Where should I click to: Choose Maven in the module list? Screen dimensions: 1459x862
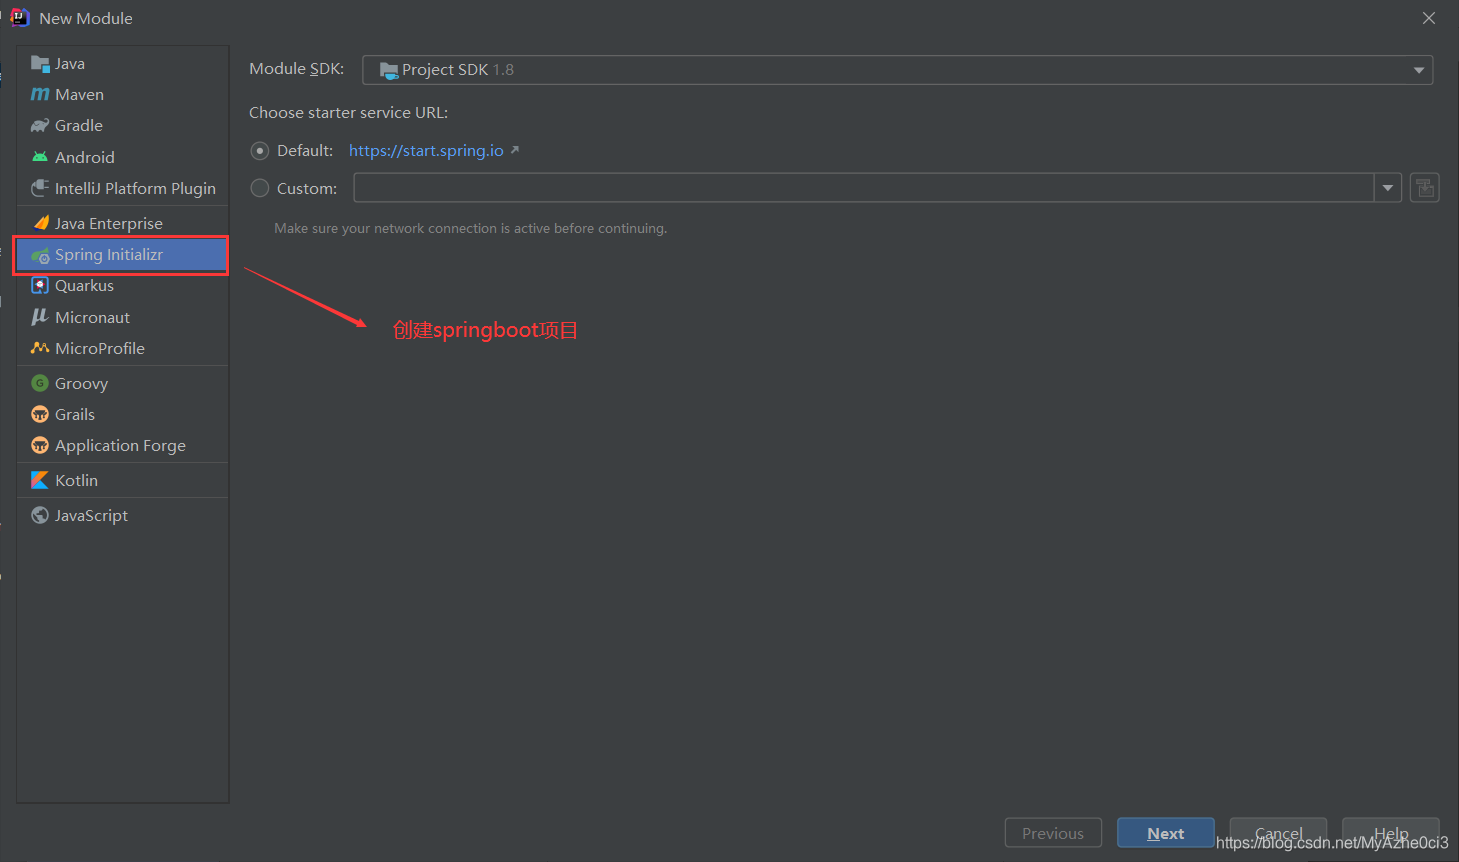click(122, 95)
